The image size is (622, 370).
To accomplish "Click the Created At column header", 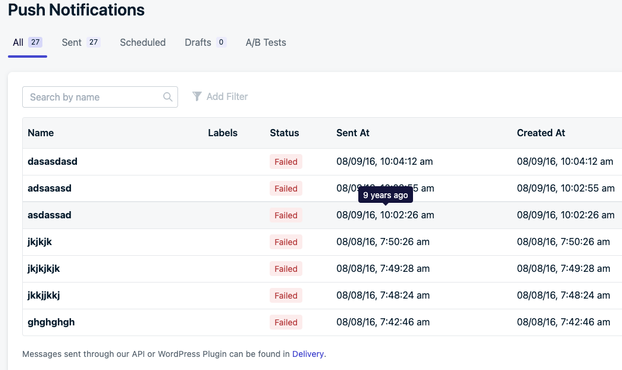I will tap(541, 133).
